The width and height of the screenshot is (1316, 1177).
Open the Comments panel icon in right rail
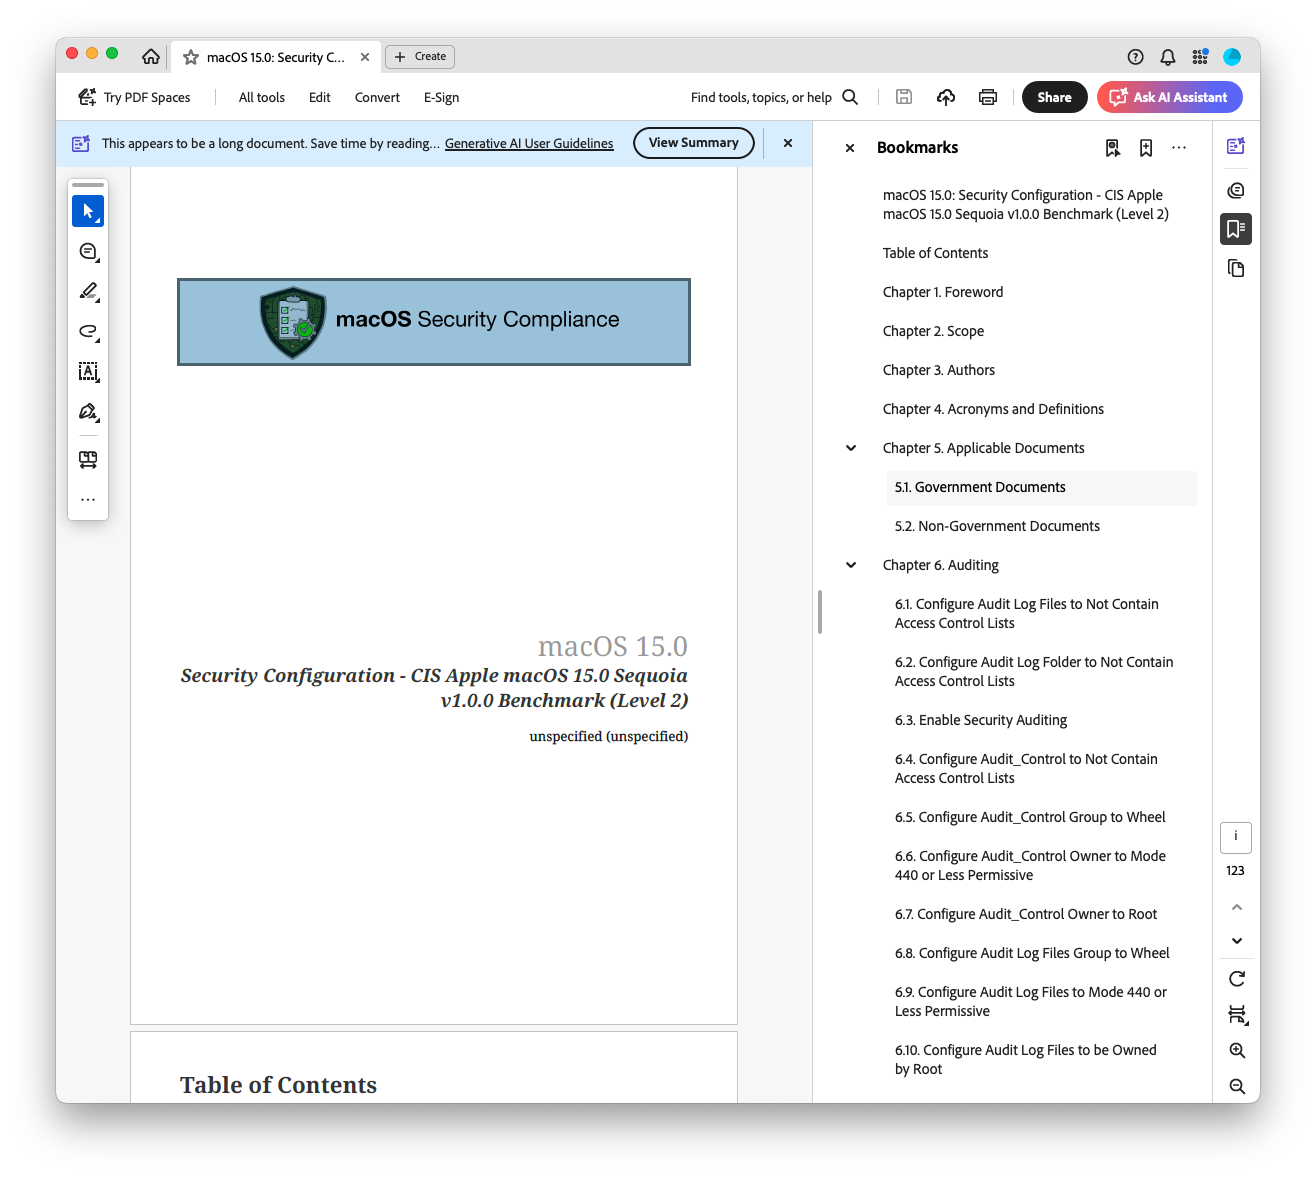pyautogui.click(x=1236, y=190)
